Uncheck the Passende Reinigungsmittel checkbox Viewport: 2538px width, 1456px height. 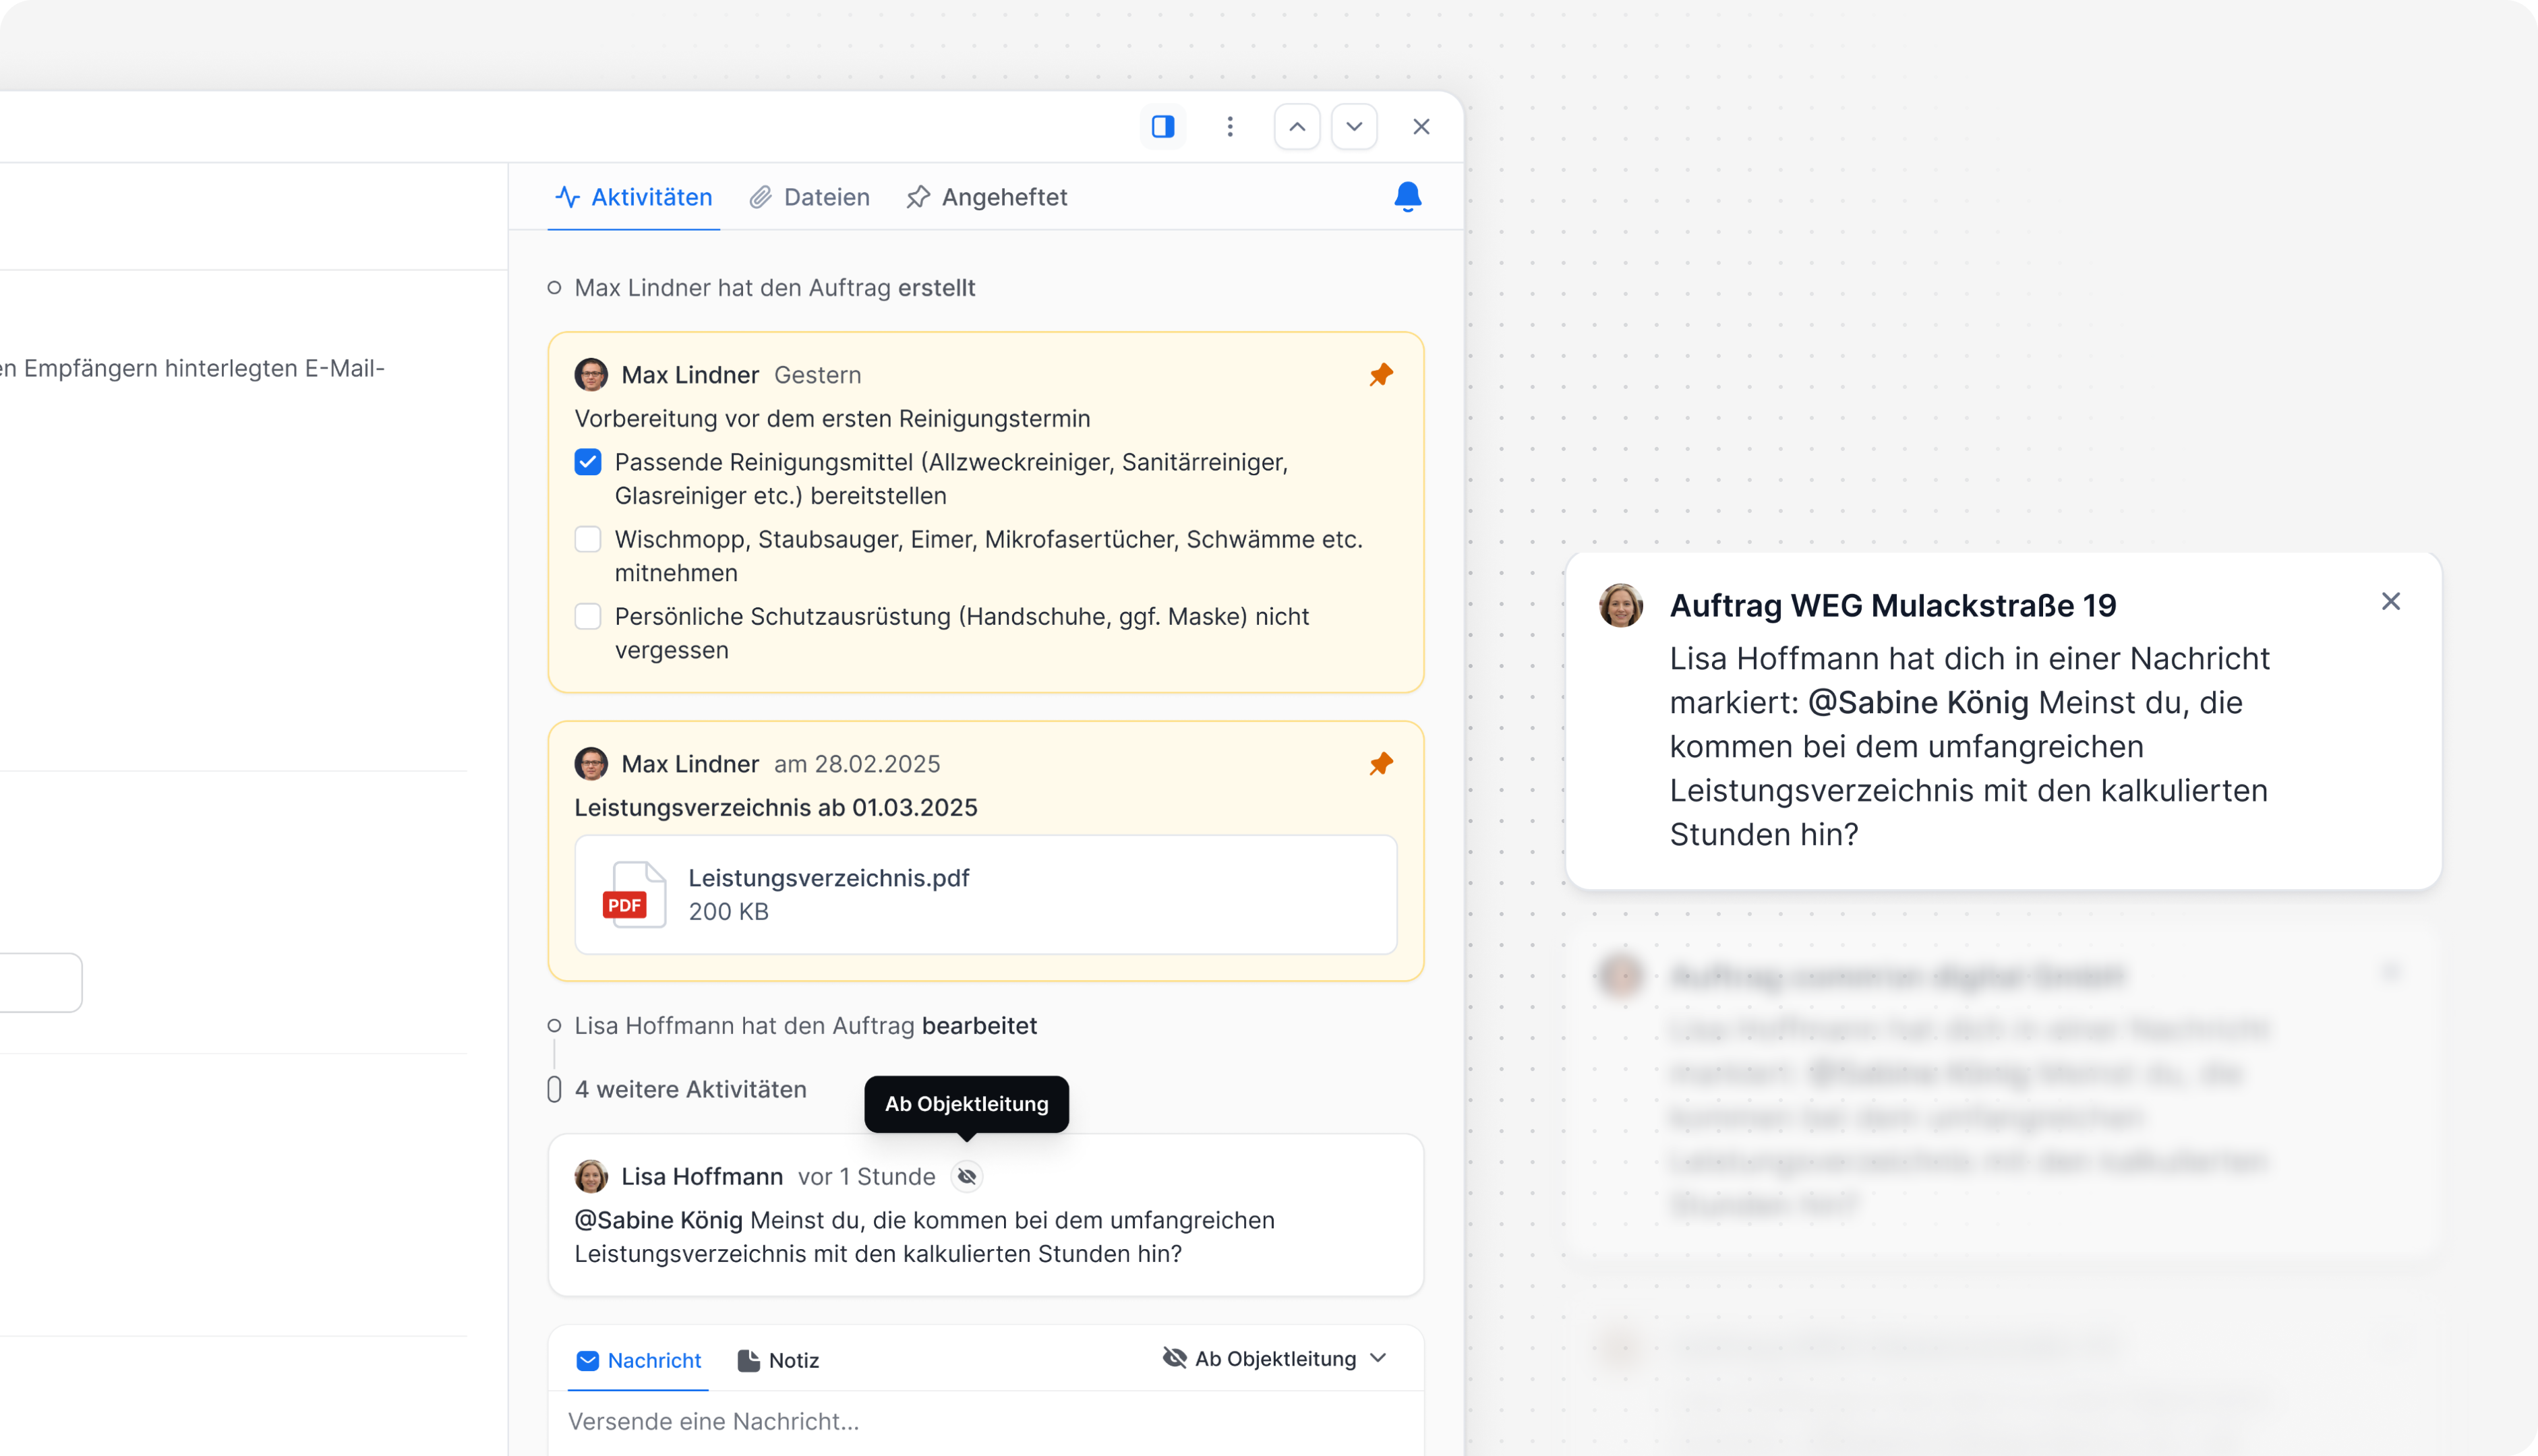point(588,462)
